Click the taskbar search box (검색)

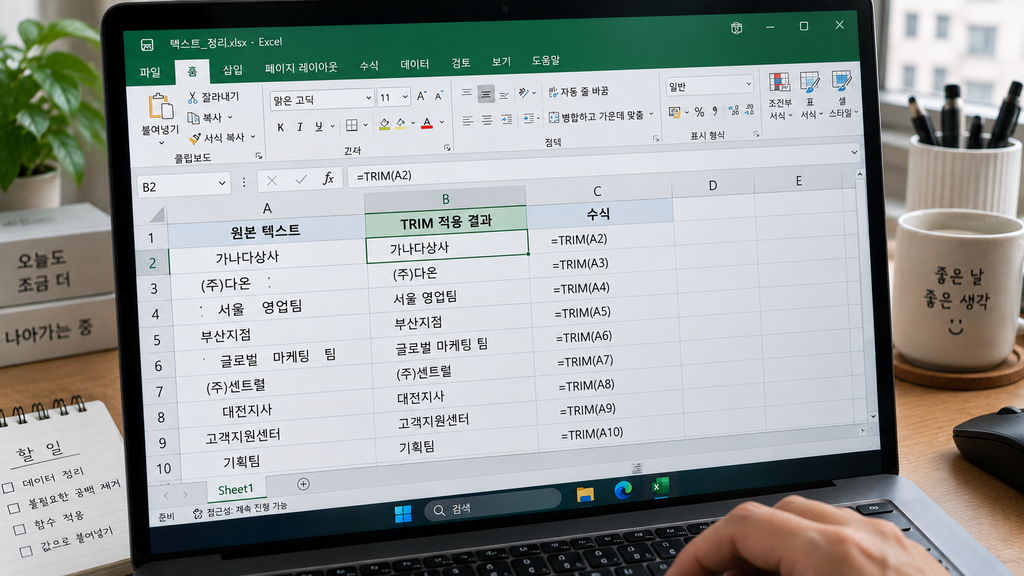[x=493, y=504]
